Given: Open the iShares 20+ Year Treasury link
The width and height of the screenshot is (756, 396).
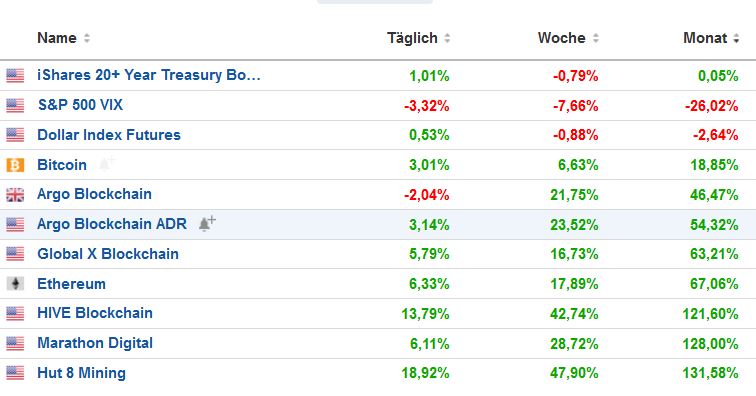Looking at the screenshot, I should click(x=148, y=75).
